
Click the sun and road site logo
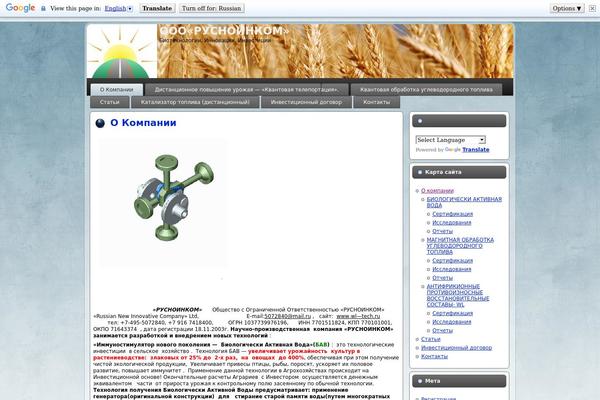pos(122,52)
